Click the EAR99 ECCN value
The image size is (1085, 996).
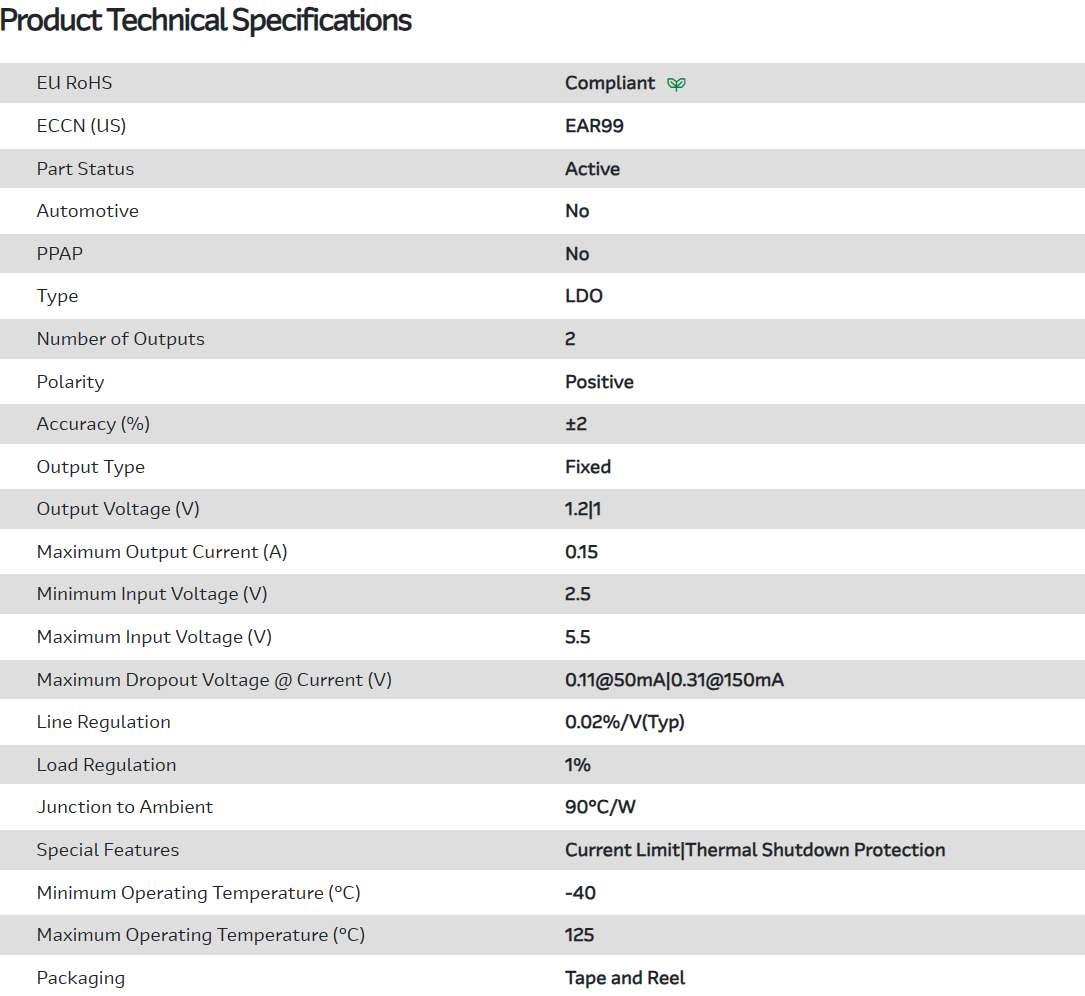(x=594, y=126)
